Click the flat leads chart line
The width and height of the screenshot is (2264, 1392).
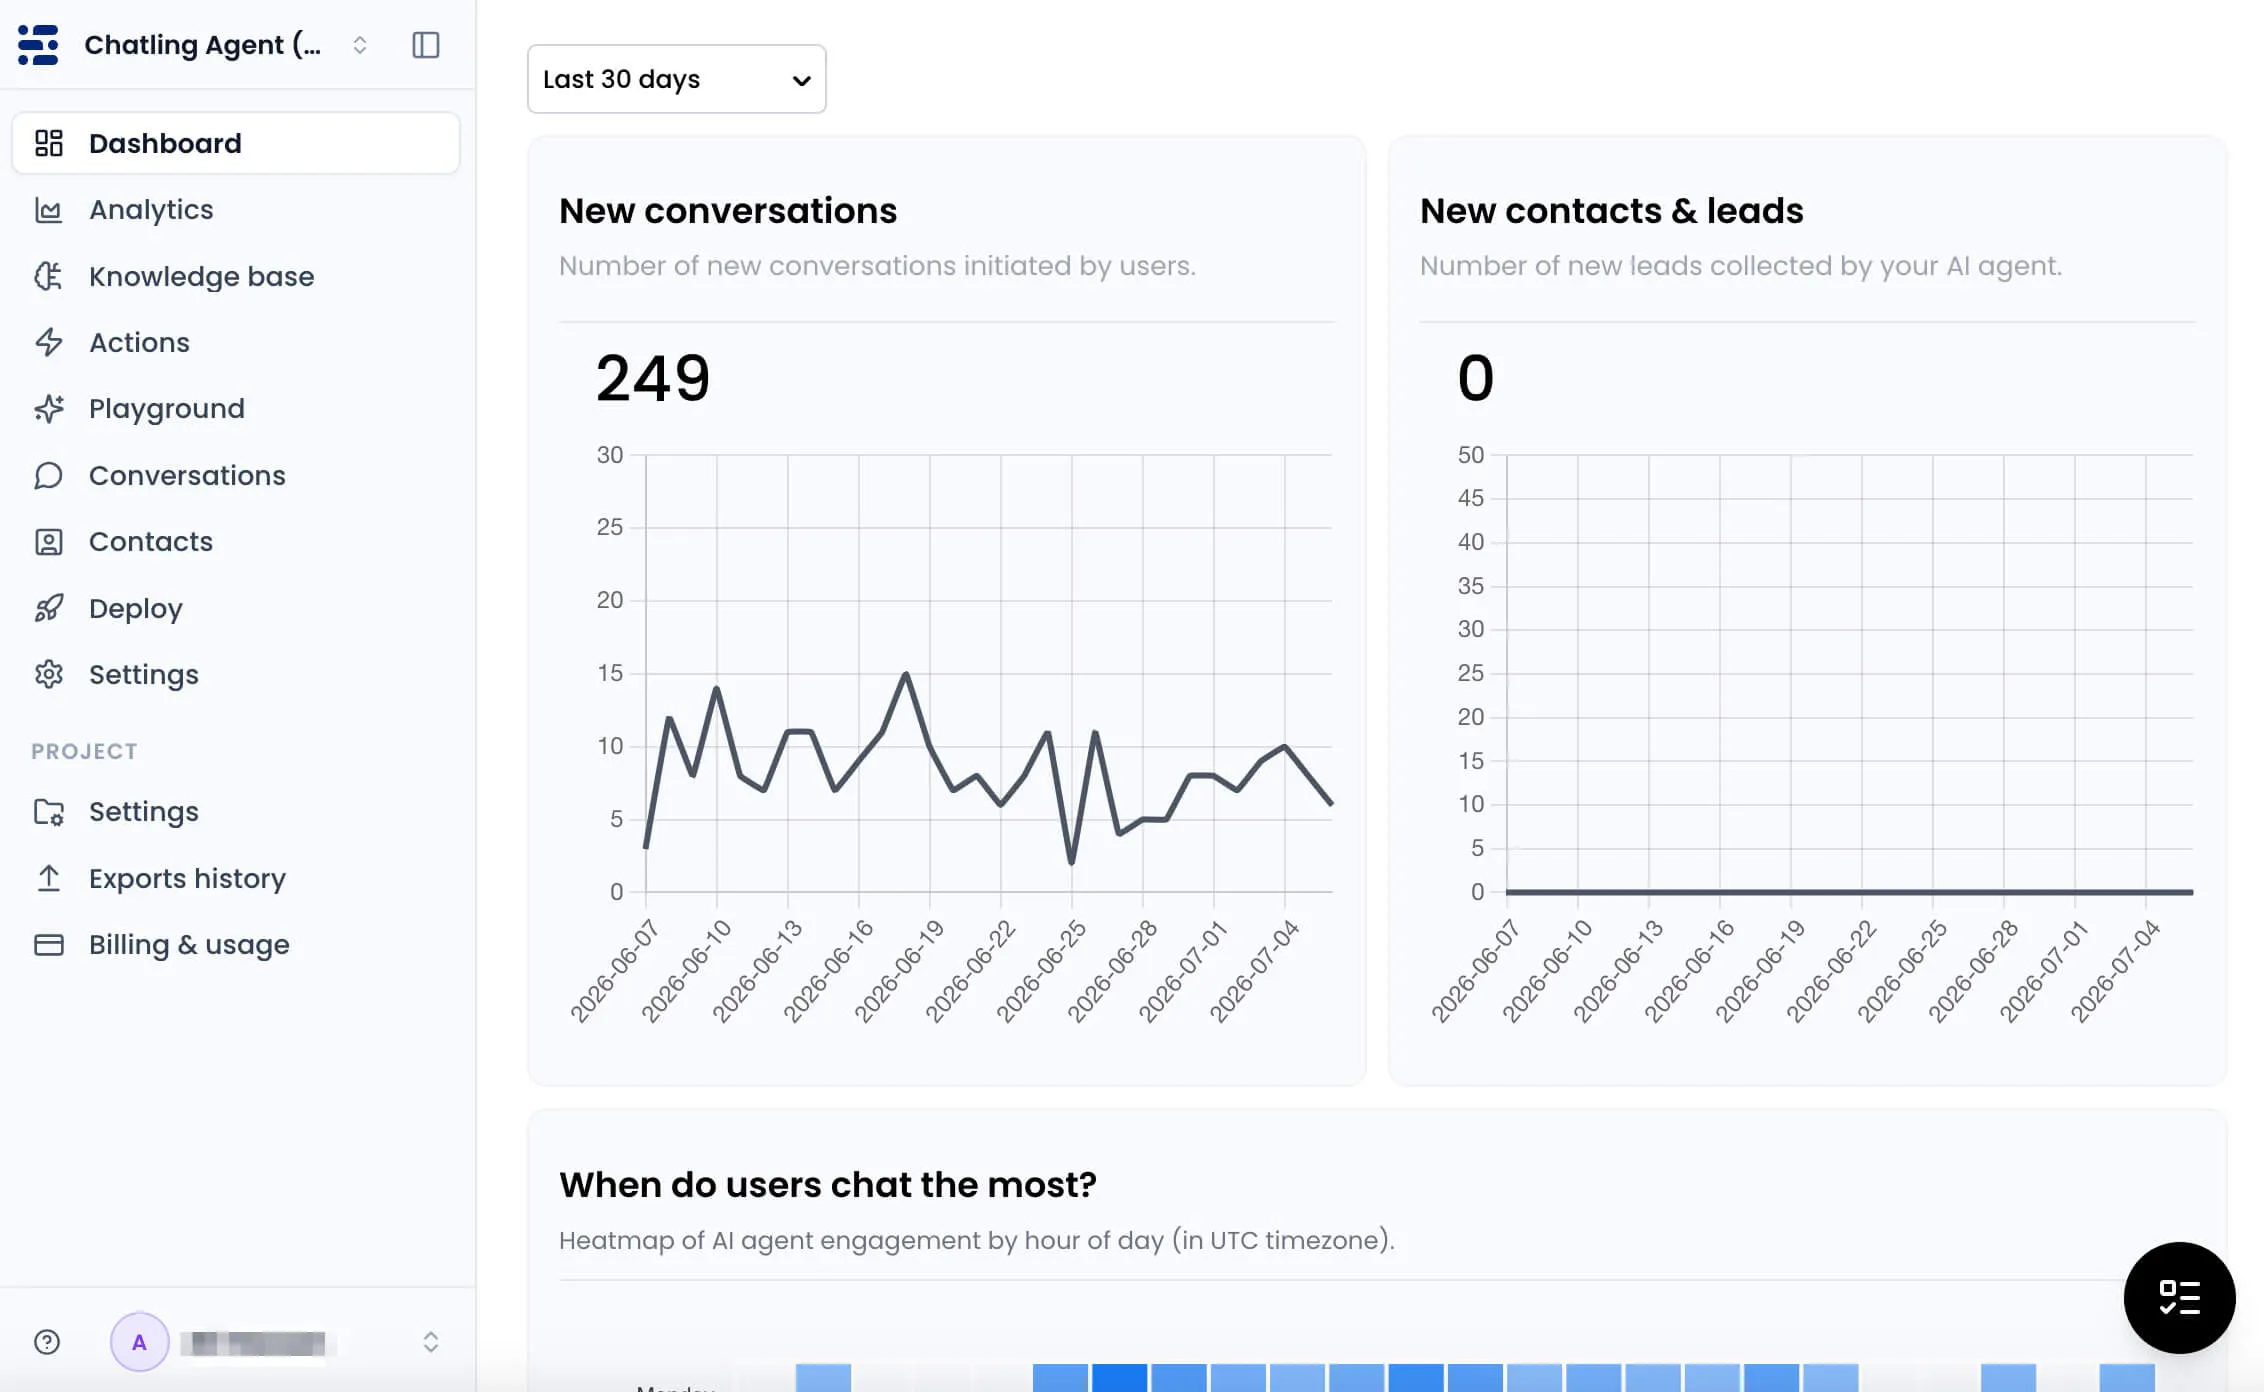tap(1849, 891)
